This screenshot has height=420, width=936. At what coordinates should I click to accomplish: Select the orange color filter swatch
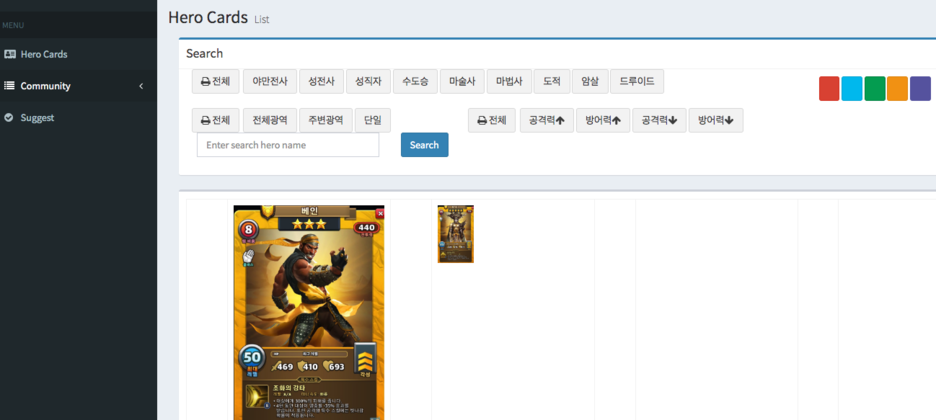tap(898, 89)
